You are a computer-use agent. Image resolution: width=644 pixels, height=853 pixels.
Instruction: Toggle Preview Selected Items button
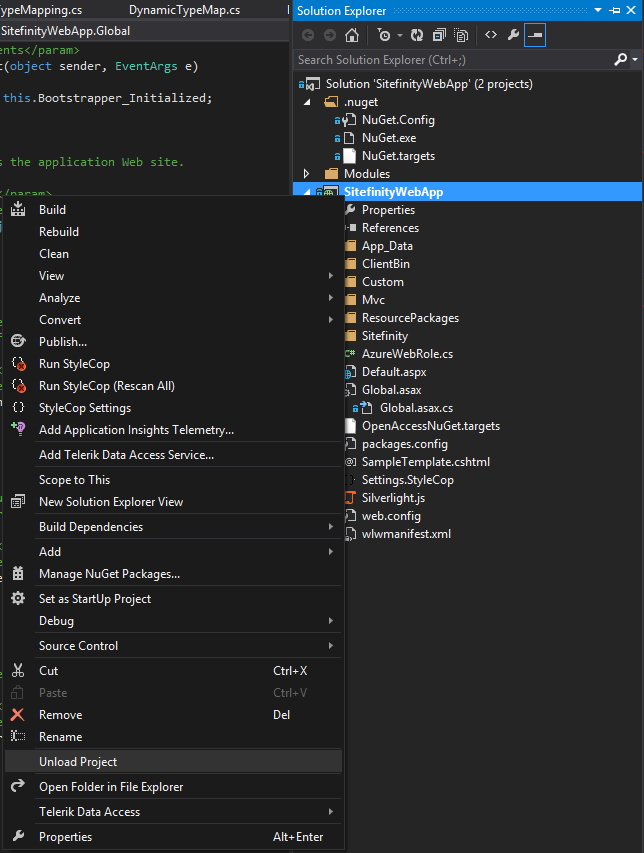coord(535,35)
